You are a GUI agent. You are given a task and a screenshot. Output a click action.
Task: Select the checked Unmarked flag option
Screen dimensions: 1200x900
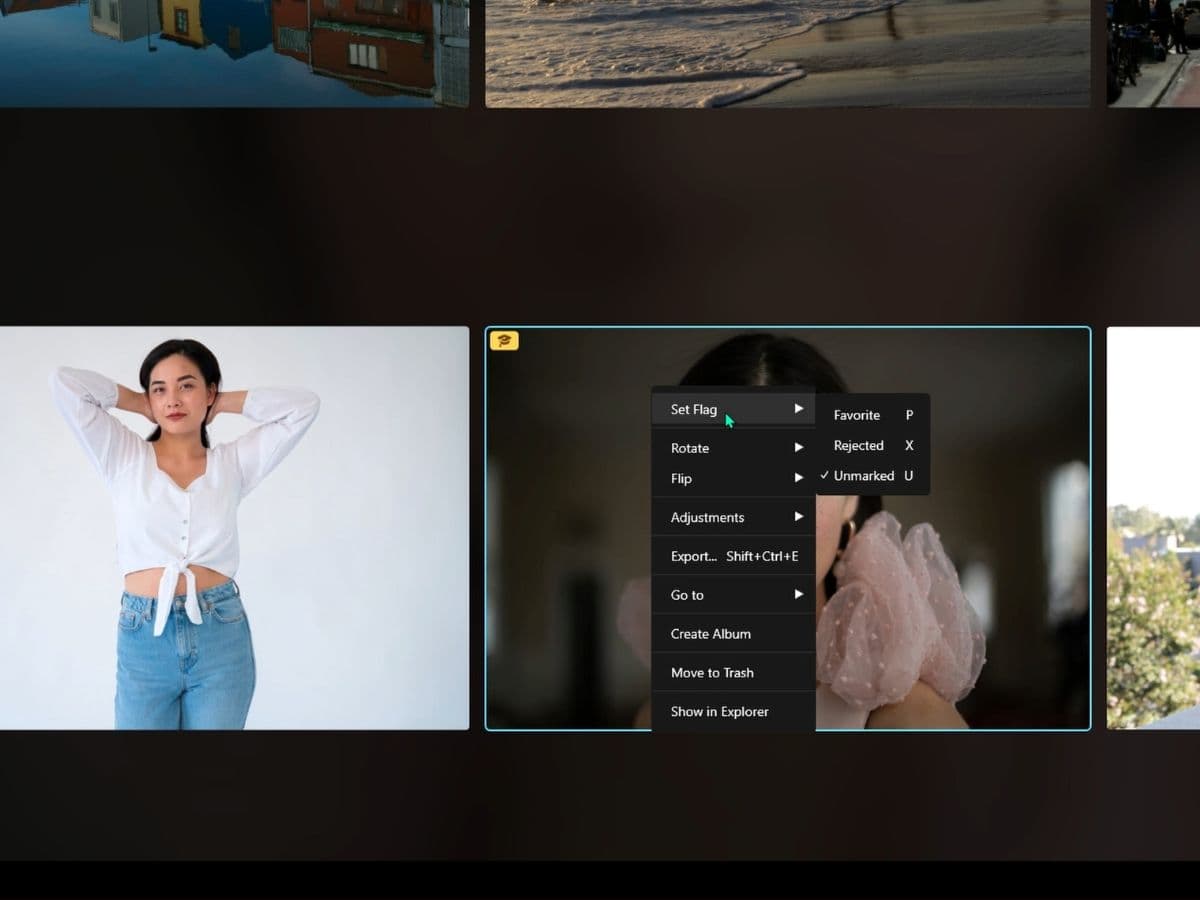point(872,476)
